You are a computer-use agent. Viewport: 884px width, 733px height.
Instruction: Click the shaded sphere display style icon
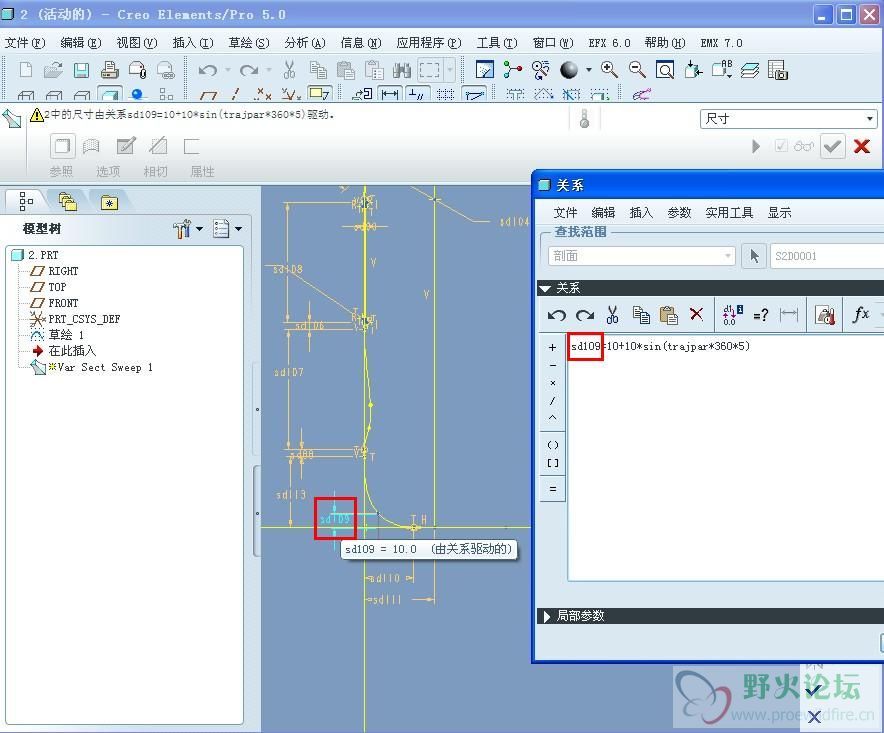[x=569, y=70]
